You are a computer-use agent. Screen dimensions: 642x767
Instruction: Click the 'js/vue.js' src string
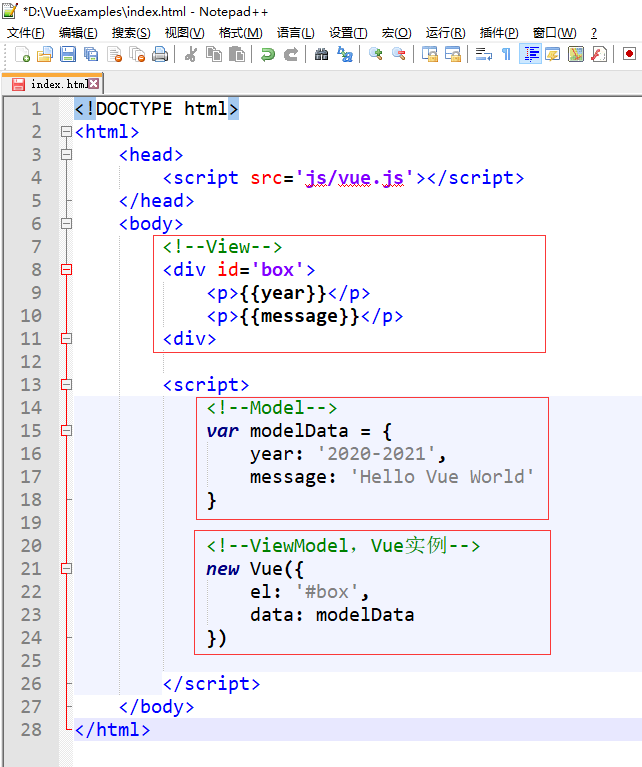click(x=354, y=178)
